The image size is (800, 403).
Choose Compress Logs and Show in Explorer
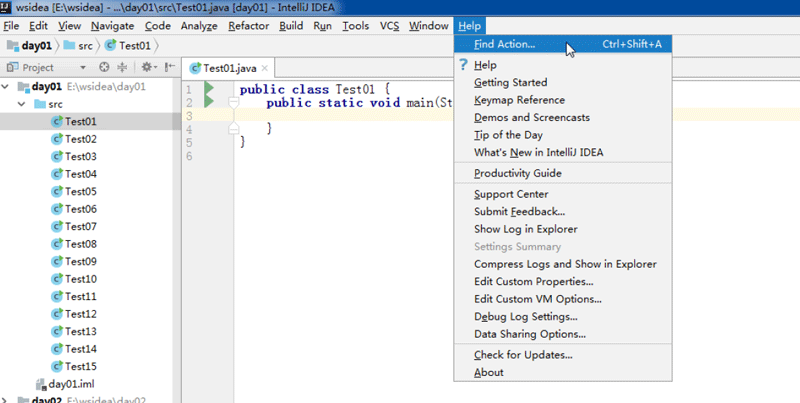[563, 264]
